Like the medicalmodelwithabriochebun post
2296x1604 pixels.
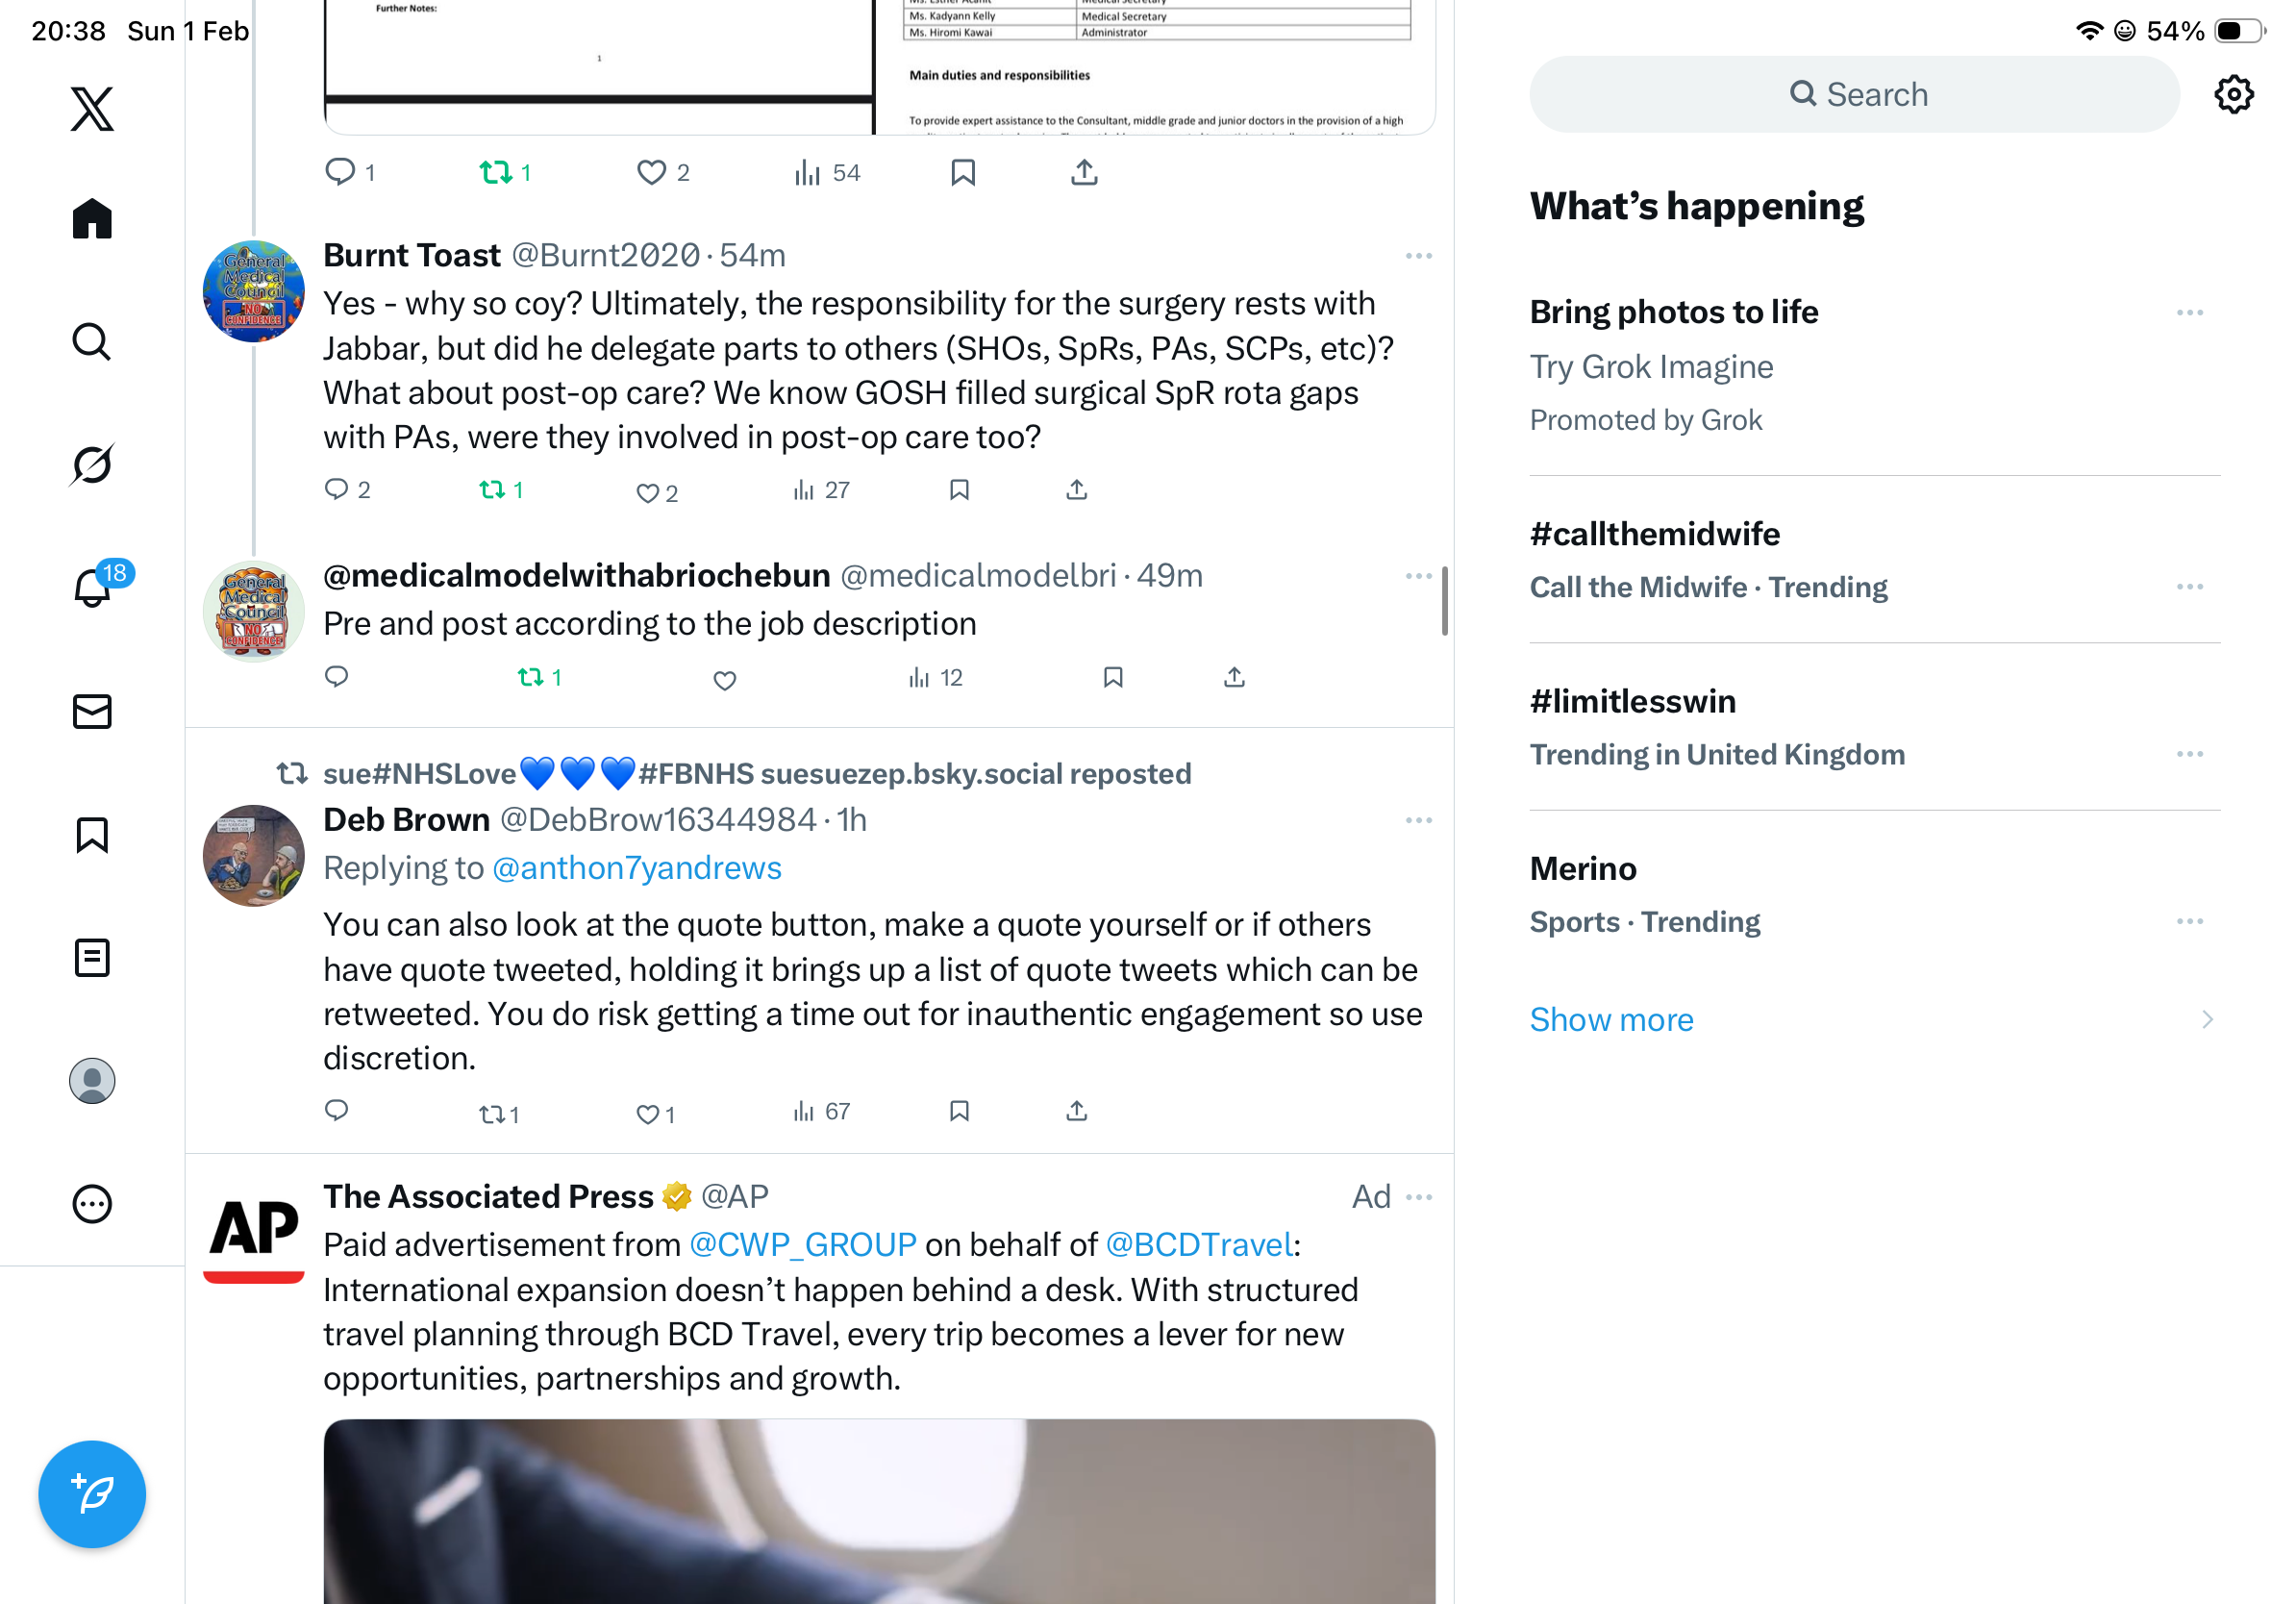coord(725,680)
